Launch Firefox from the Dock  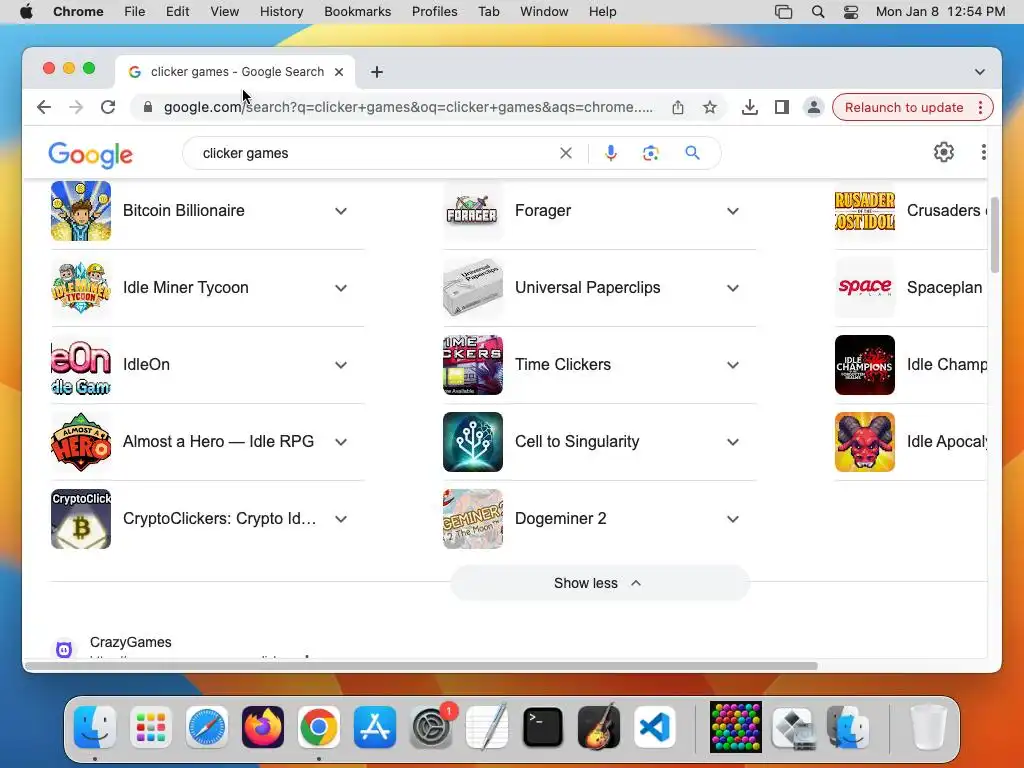pyautogui.click(x=263, y=727)
